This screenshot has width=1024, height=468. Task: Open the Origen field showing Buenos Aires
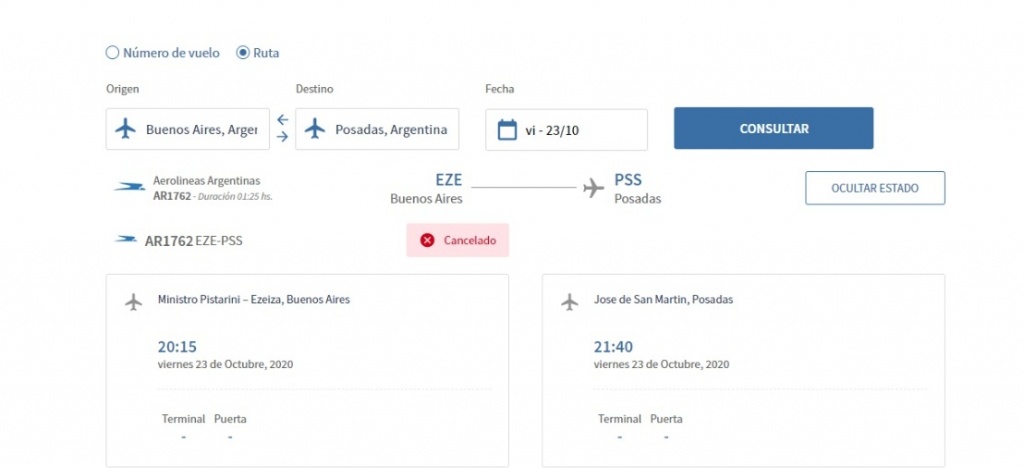[200, 129]
